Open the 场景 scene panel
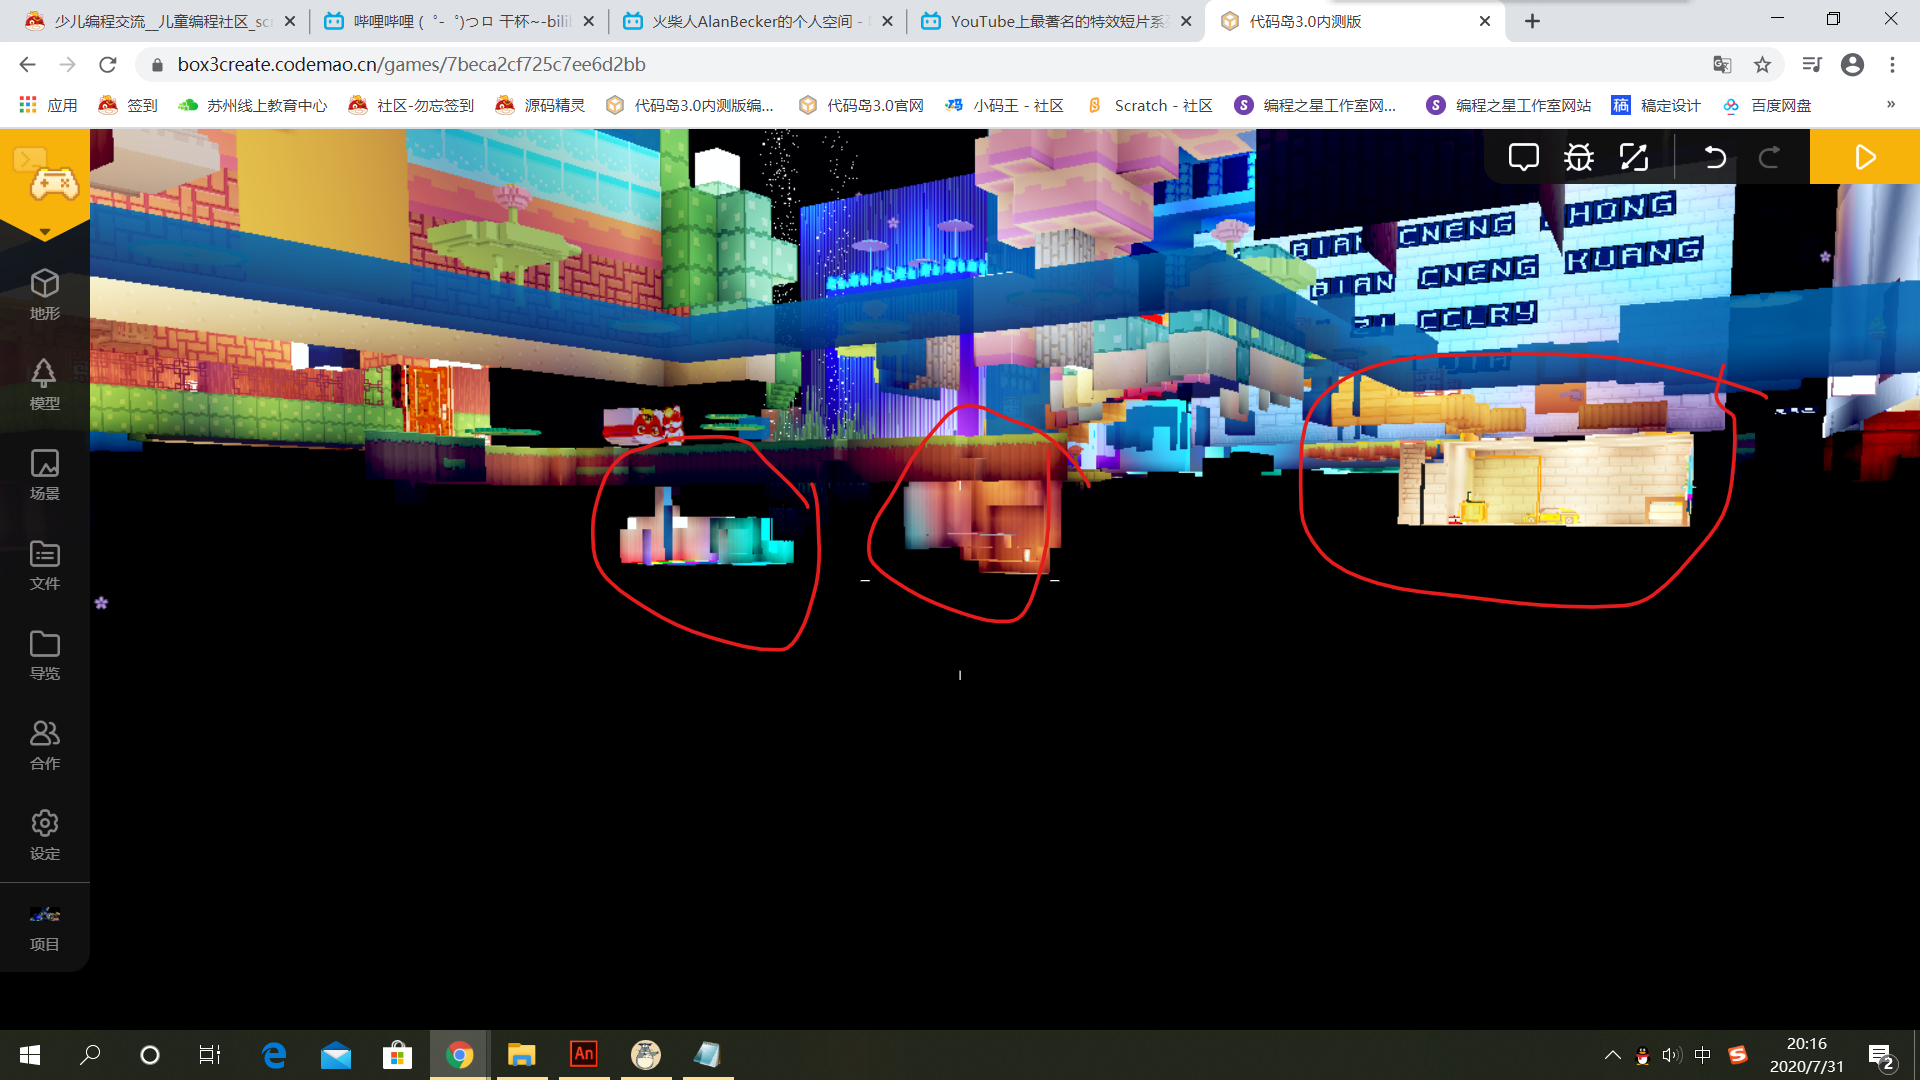Image resolution: width=1920 pixels, height=1080 pixels. point(45,474)
